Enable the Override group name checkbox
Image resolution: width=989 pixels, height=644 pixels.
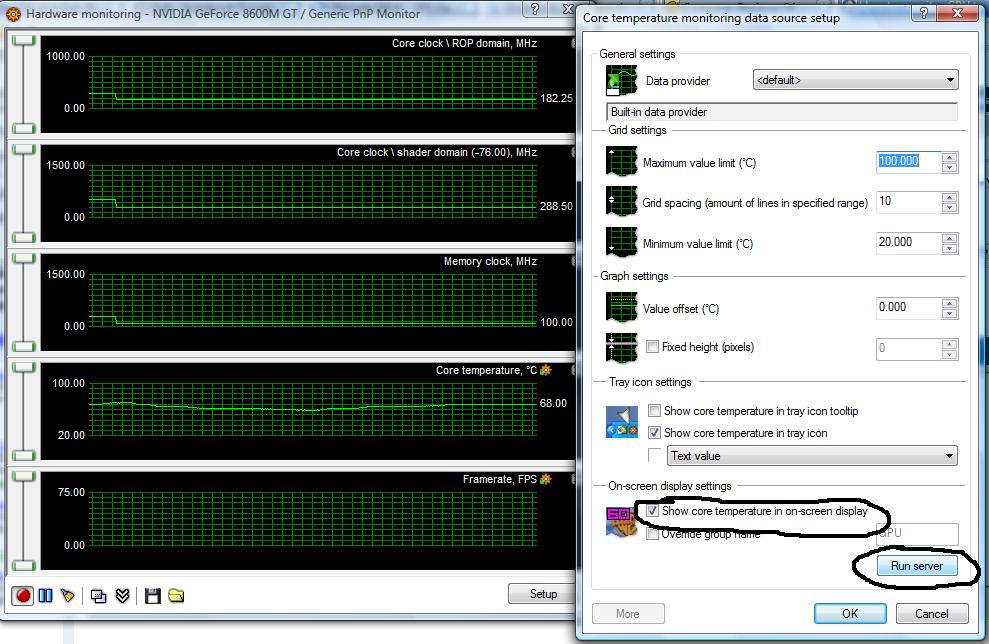(x=653, y=534)
